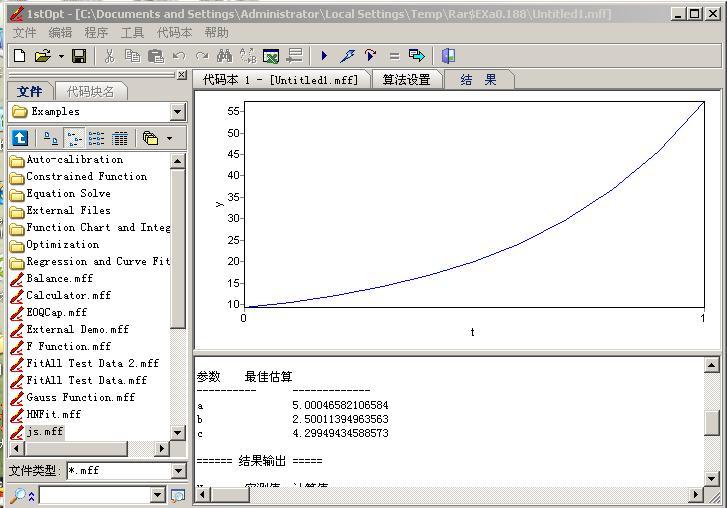Image resolution: width=727 pixels, height=508 pixels.
Task: Switch to small icons view
Action: [74, 138]
